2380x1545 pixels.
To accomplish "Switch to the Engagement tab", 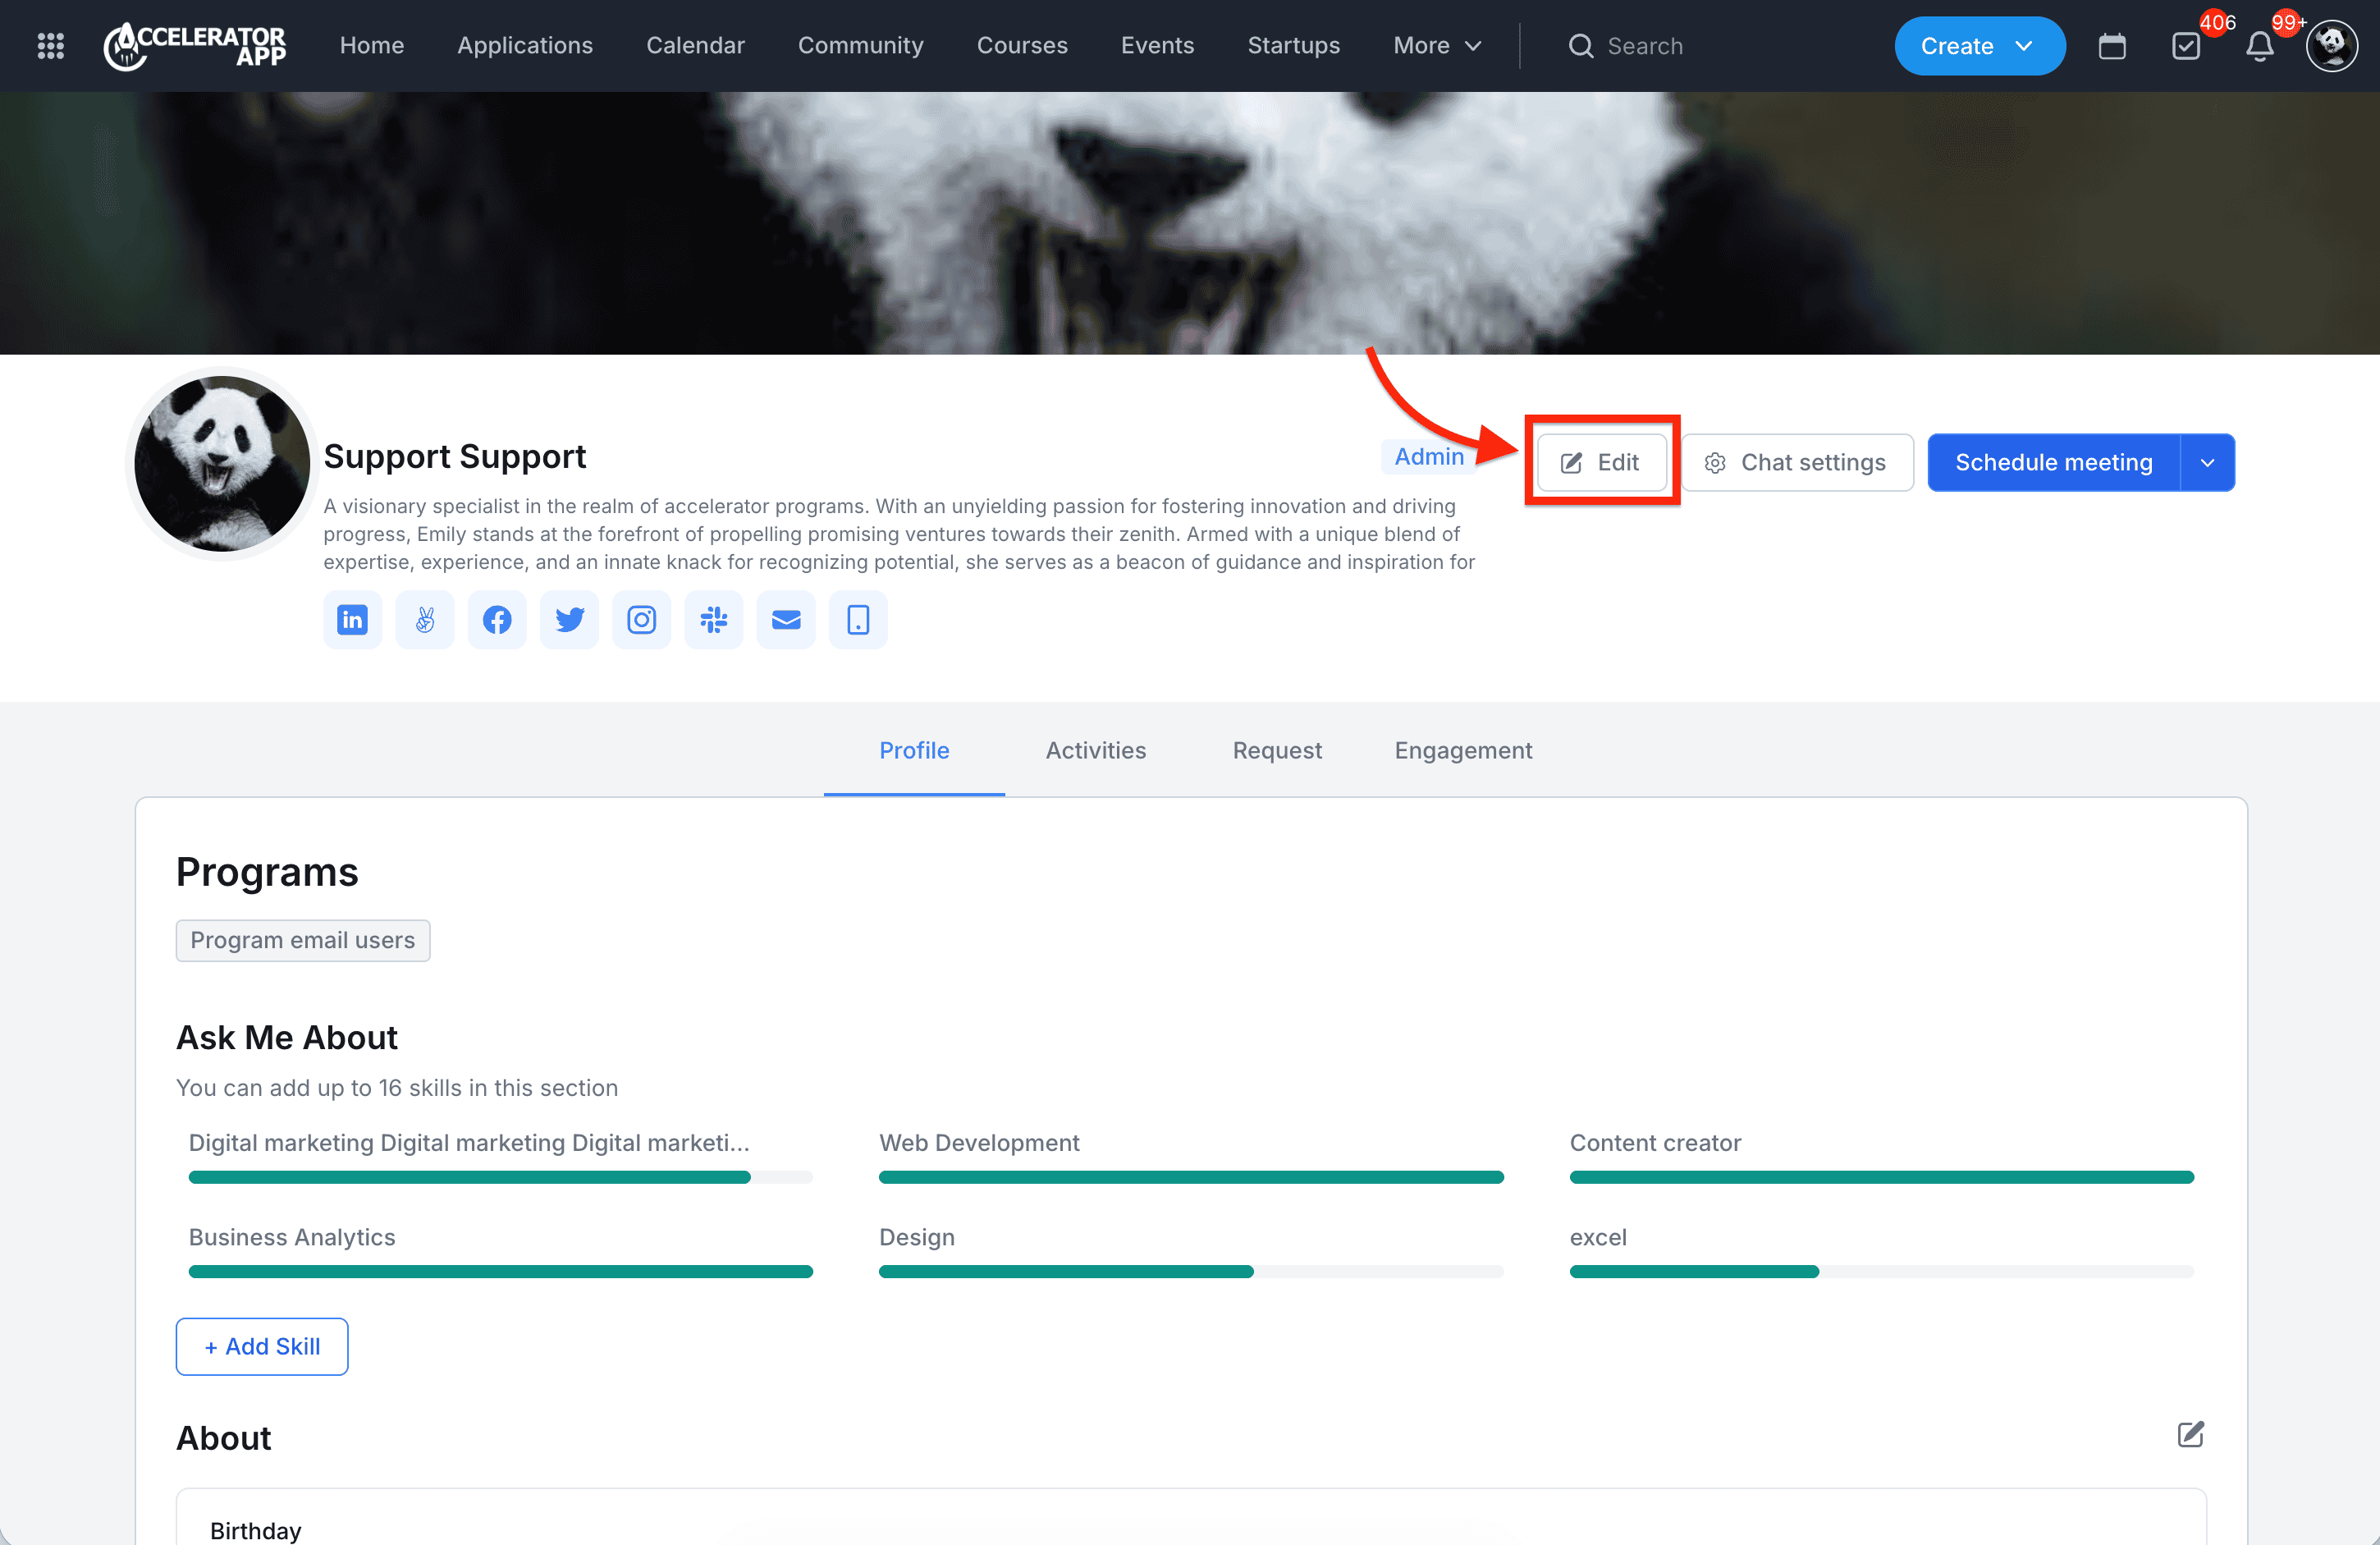I will tap(1463, 750).
